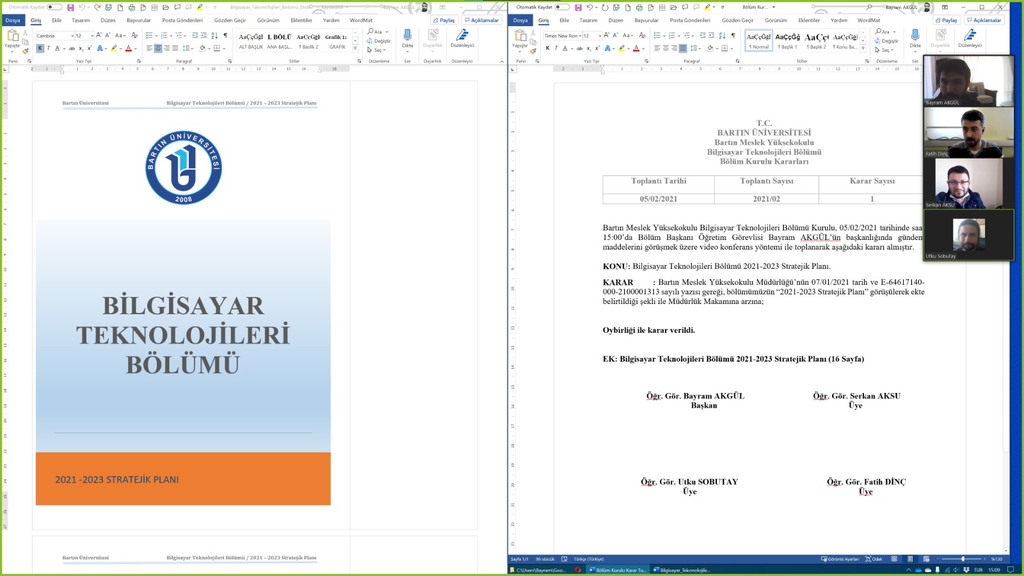Viewport: 1024px width, 576px height.
Task: Click Bold button in left Word window
Action: click(x=40, y=48)
